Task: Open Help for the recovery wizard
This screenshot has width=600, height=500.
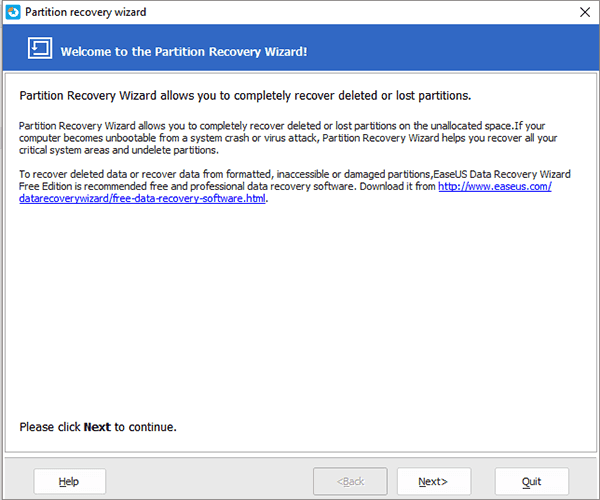Action: pos(69,482)
